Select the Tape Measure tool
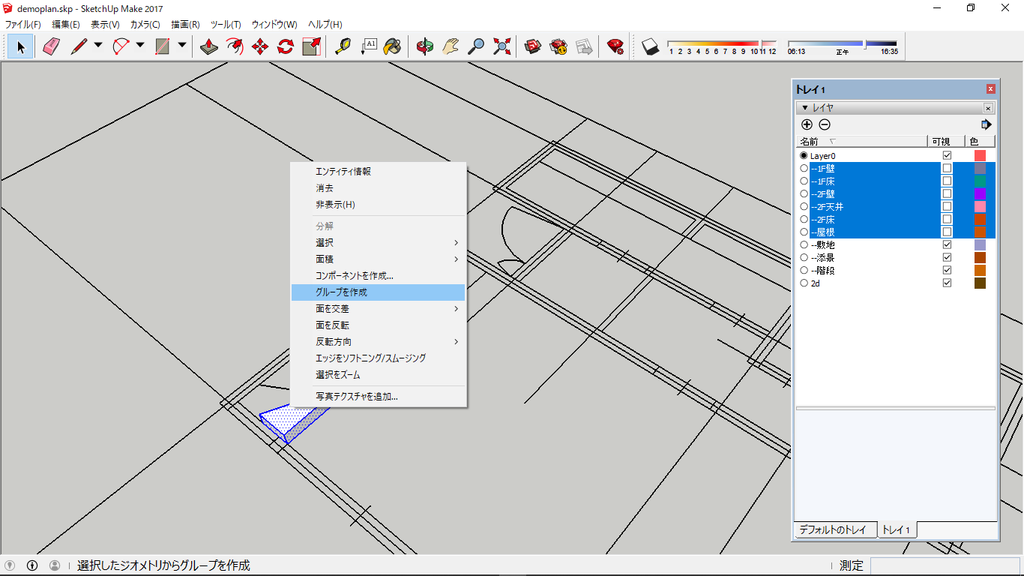This screenshot has width=1024, height=576. point(343,47)
